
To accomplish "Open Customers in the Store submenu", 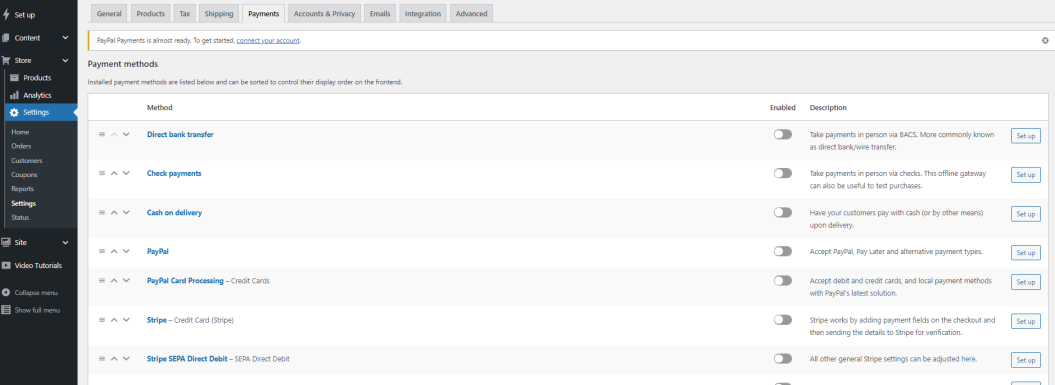I will (x=27, y=160).
